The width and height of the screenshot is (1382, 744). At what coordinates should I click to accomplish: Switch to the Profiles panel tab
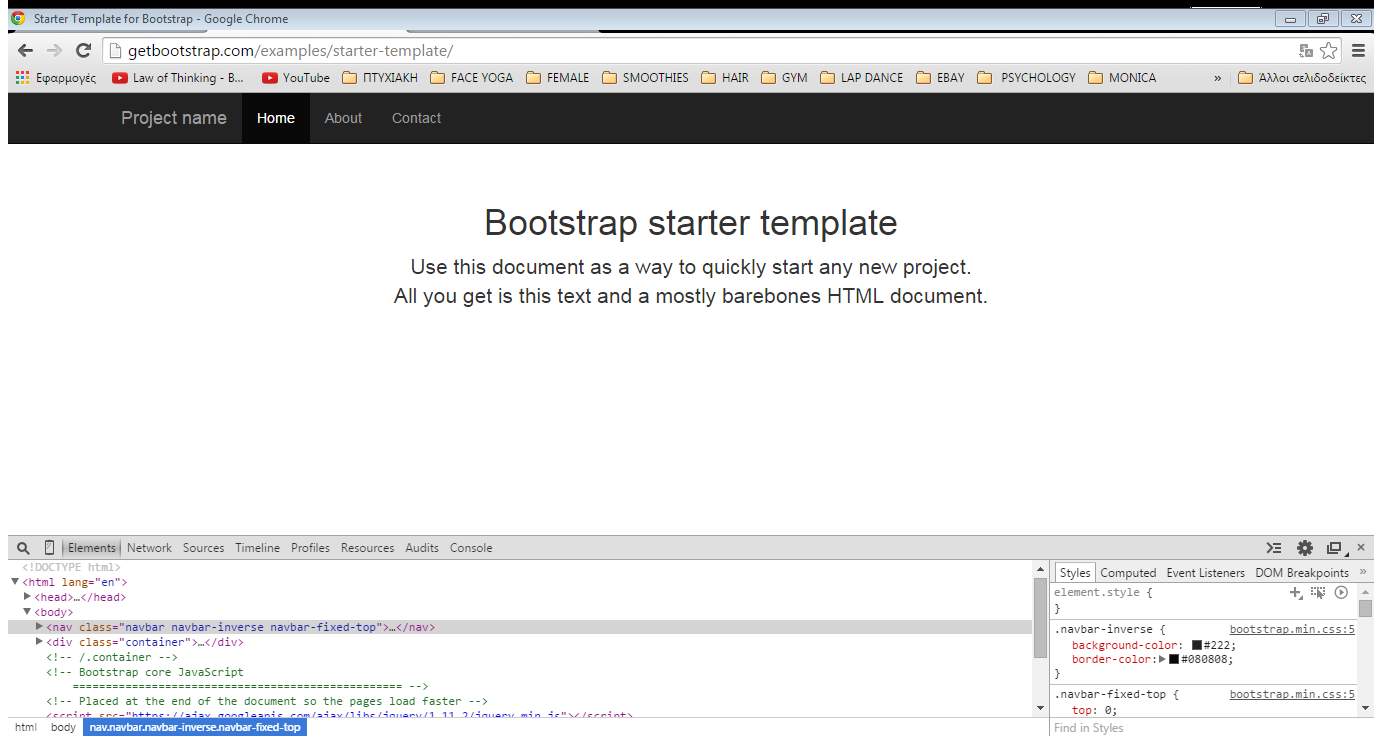(x=310, y=548)
